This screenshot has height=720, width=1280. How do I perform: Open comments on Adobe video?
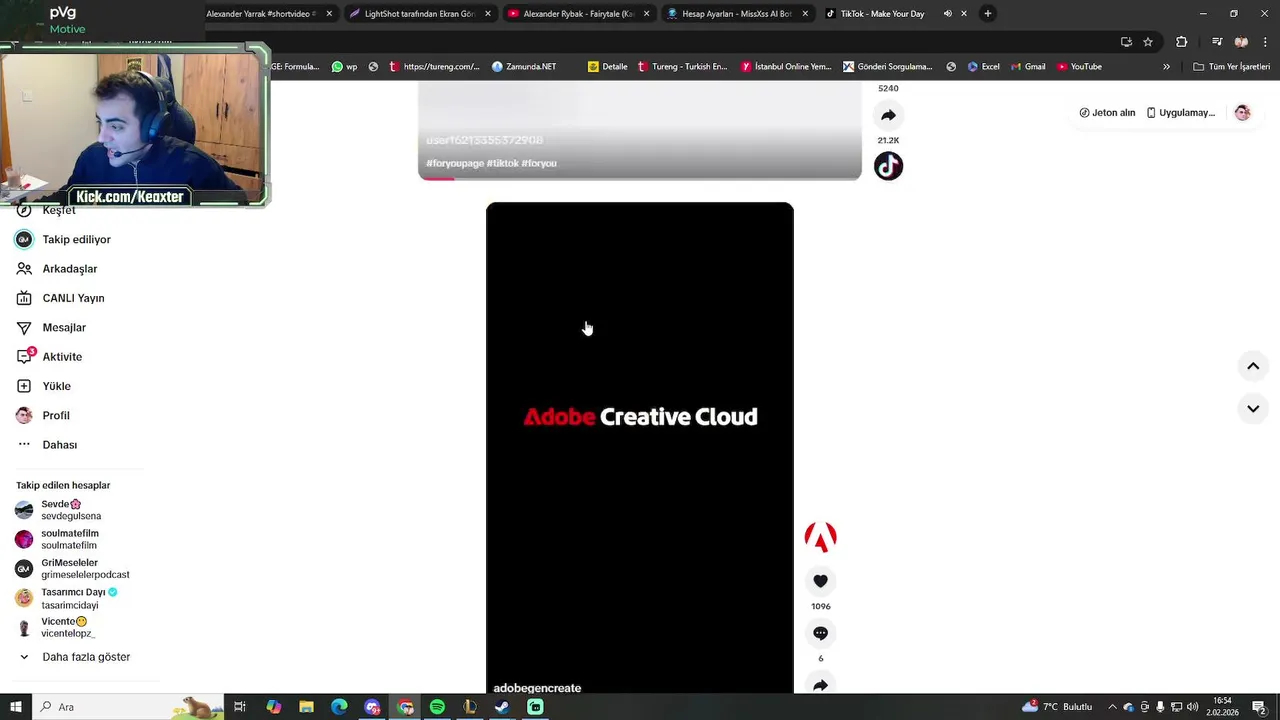(x=820, y=633)
